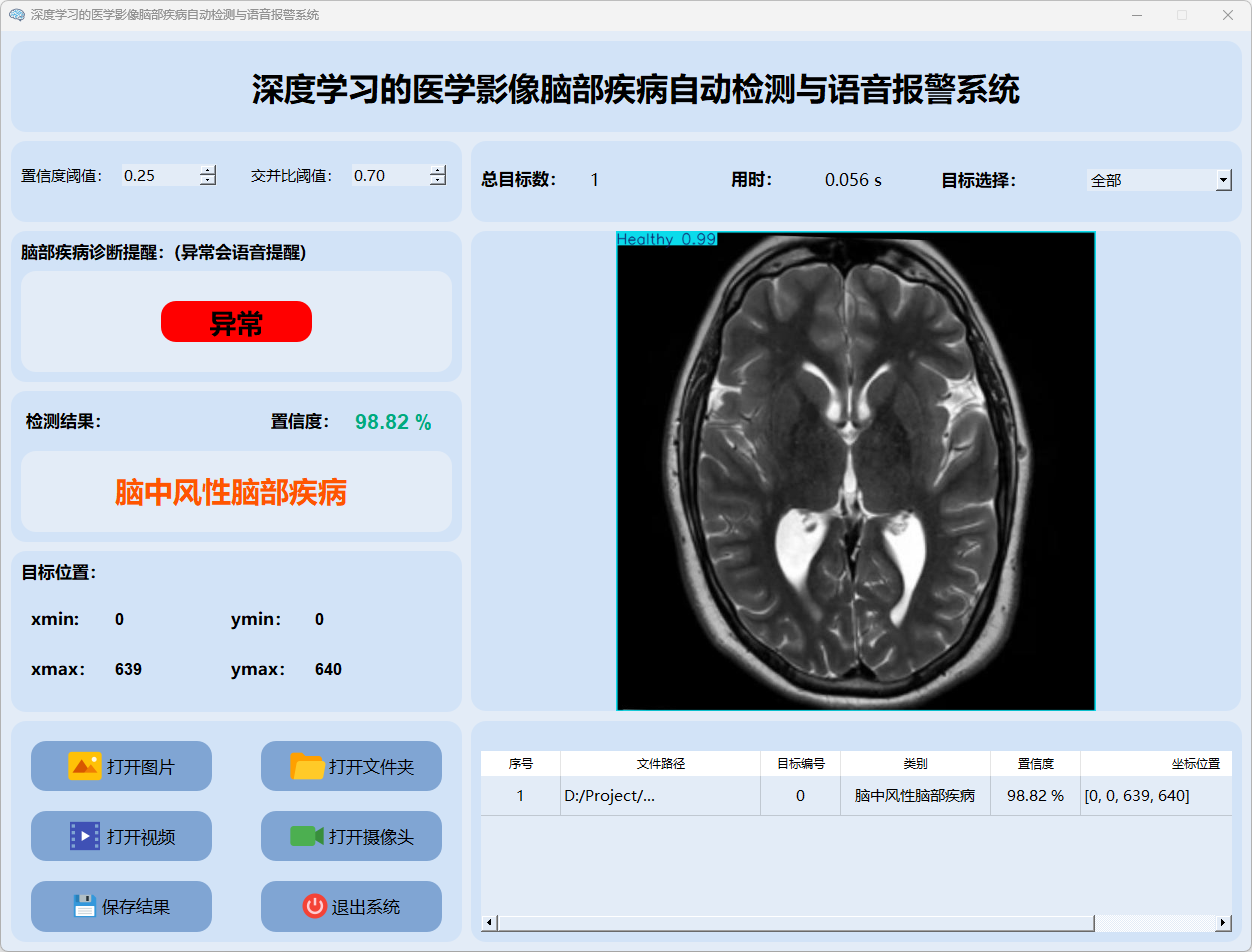Click the 脑中风性脑部疾病 result label
Viewport: 1252px width, 952px height.
click(231, 492)
